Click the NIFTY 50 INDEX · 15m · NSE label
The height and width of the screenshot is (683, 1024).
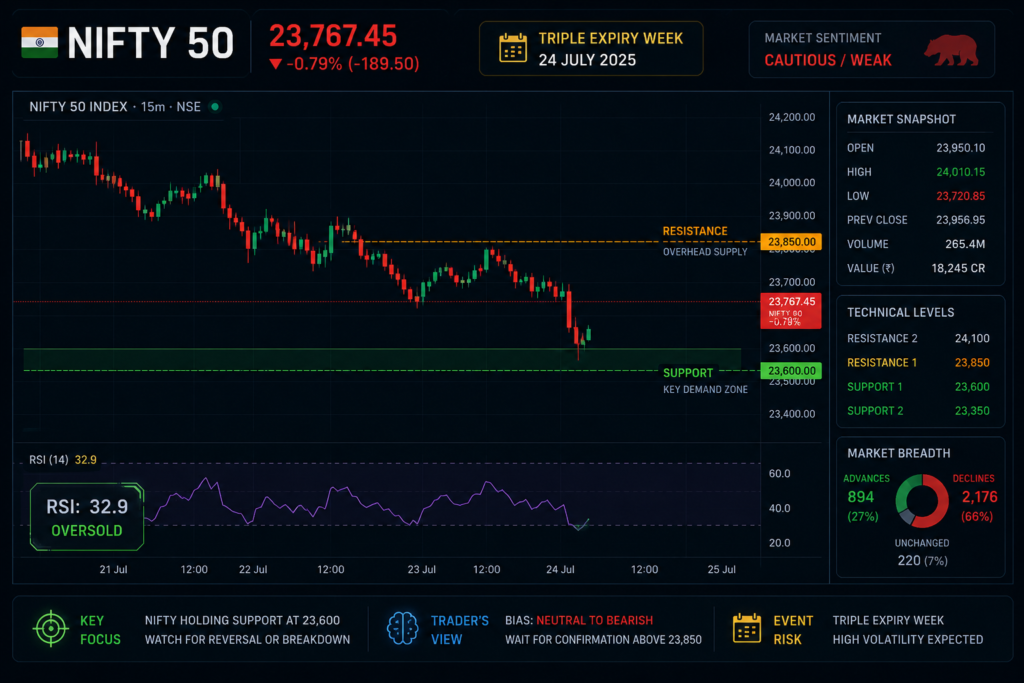tap(115, 106)
